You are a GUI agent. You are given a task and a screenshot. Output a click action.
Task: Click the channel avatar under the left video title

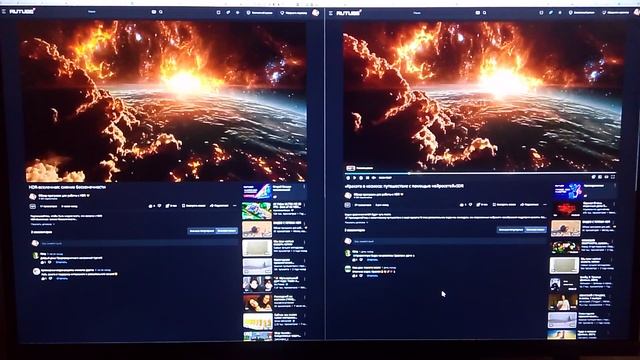tap(33, 197)
